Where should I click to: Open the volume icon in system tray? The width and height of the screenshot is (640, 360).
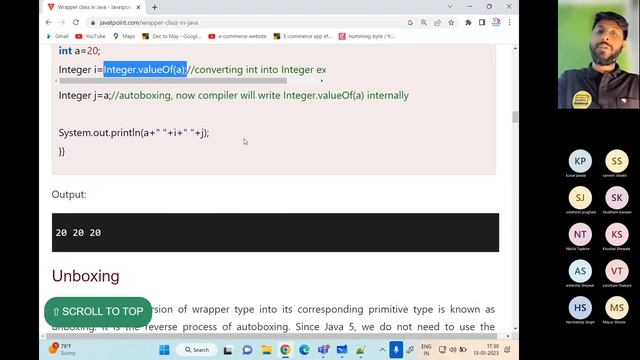[x=453, y=350]
